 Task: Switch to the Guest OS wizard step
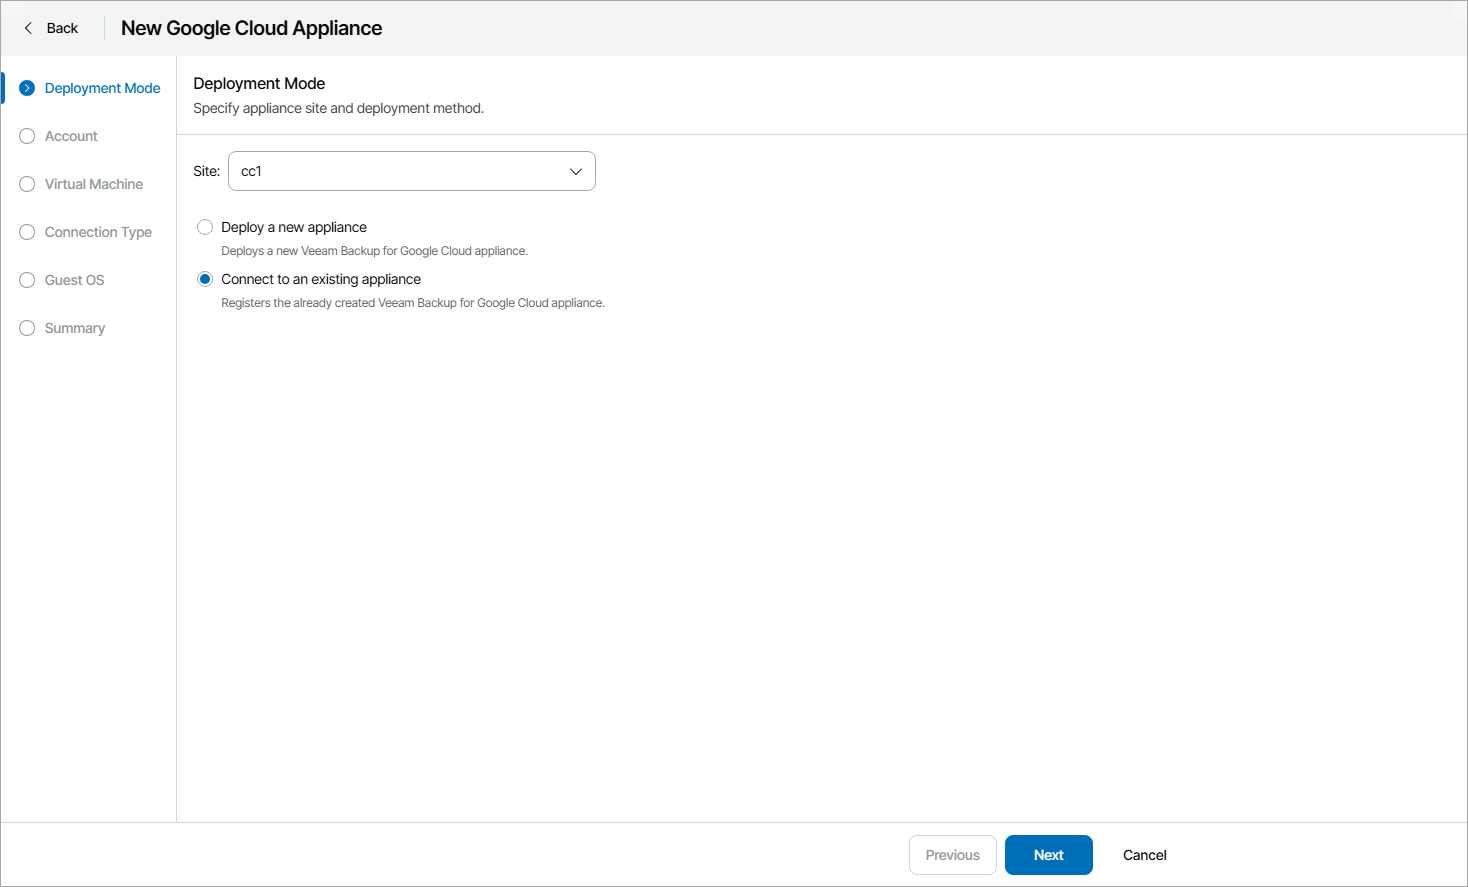74,280
